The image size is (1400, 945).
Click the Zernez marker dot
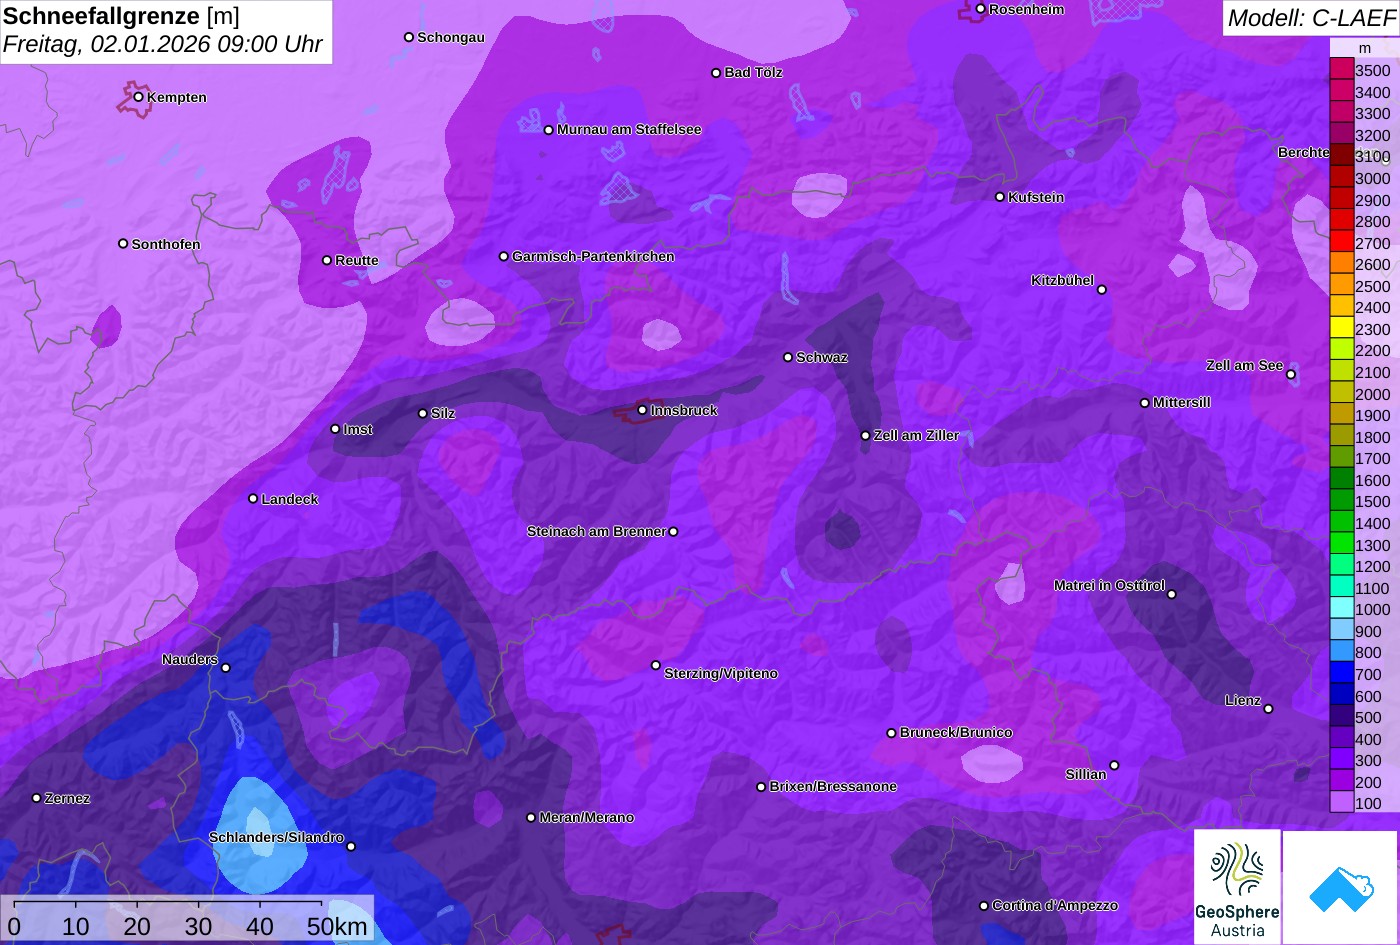[37, 798]
